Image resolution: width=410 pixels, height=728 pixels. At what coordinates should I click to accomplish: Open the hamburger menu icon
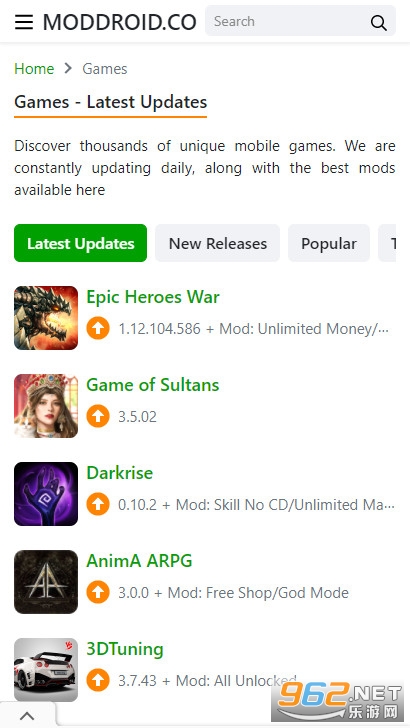click(x=24, y=22)
